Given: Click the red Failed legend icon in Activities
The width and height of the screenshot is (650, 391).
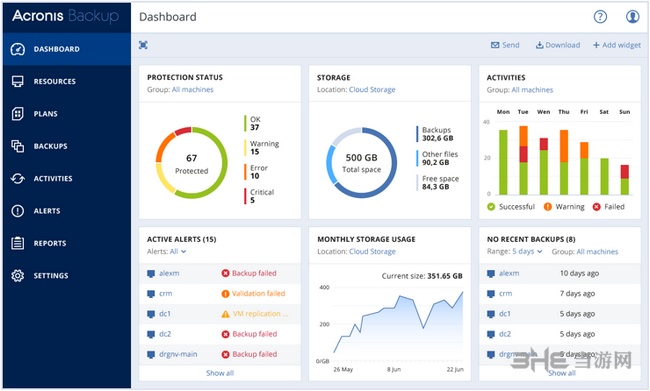Looking at the screenshot, I should [x=597, y=206].
